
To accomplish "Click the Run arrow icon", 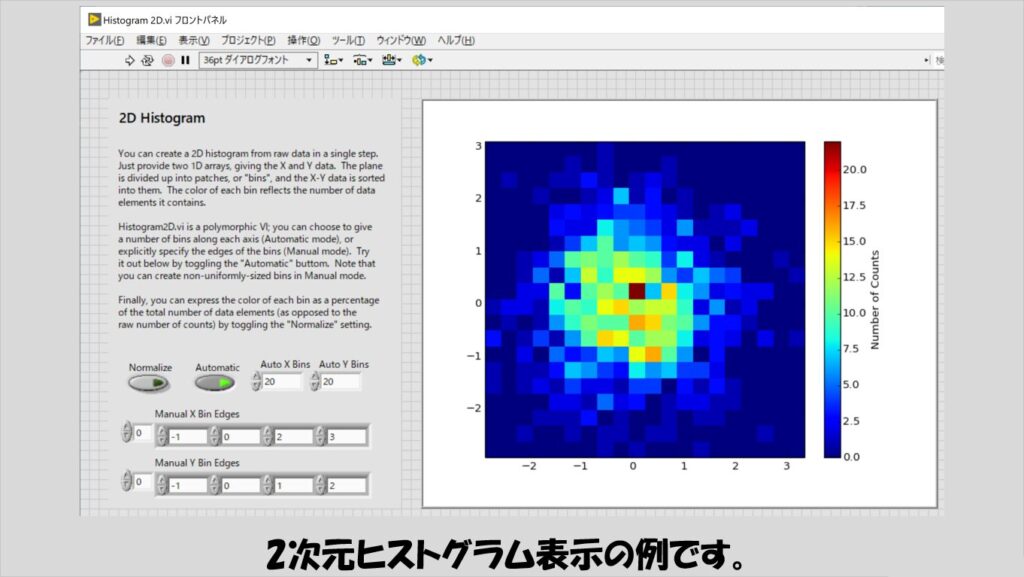I will pyautogui.click(x=129, y=60).
